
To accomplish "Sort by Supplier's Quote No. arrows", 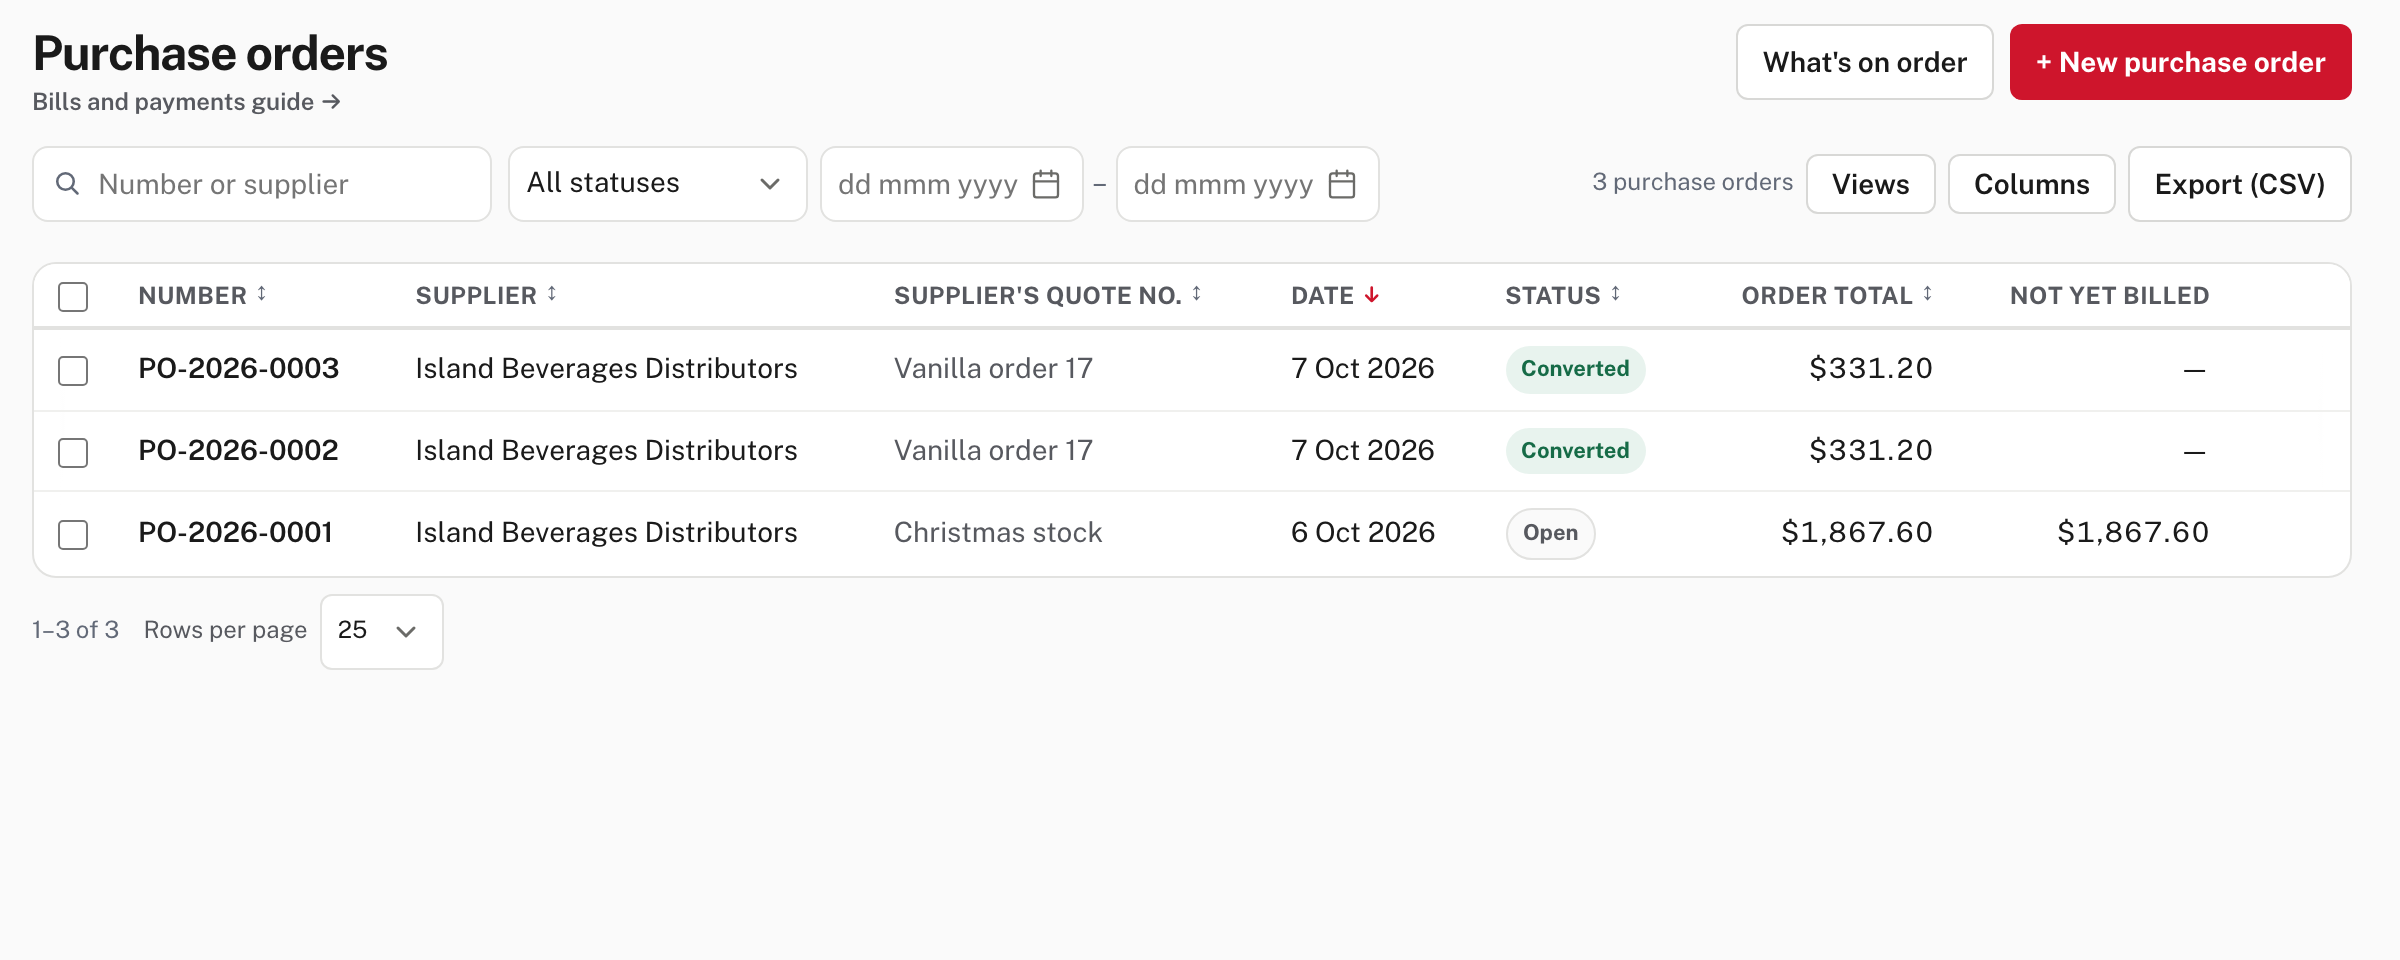I will click(x=1196, y=294).
